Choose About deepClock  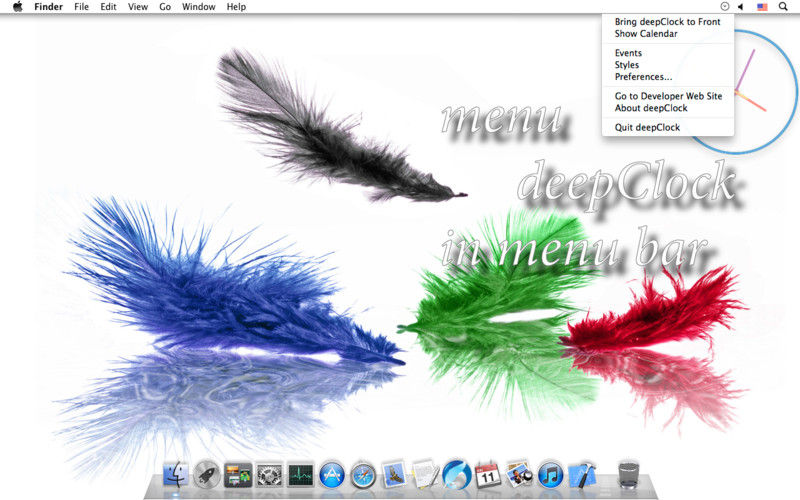667,108
